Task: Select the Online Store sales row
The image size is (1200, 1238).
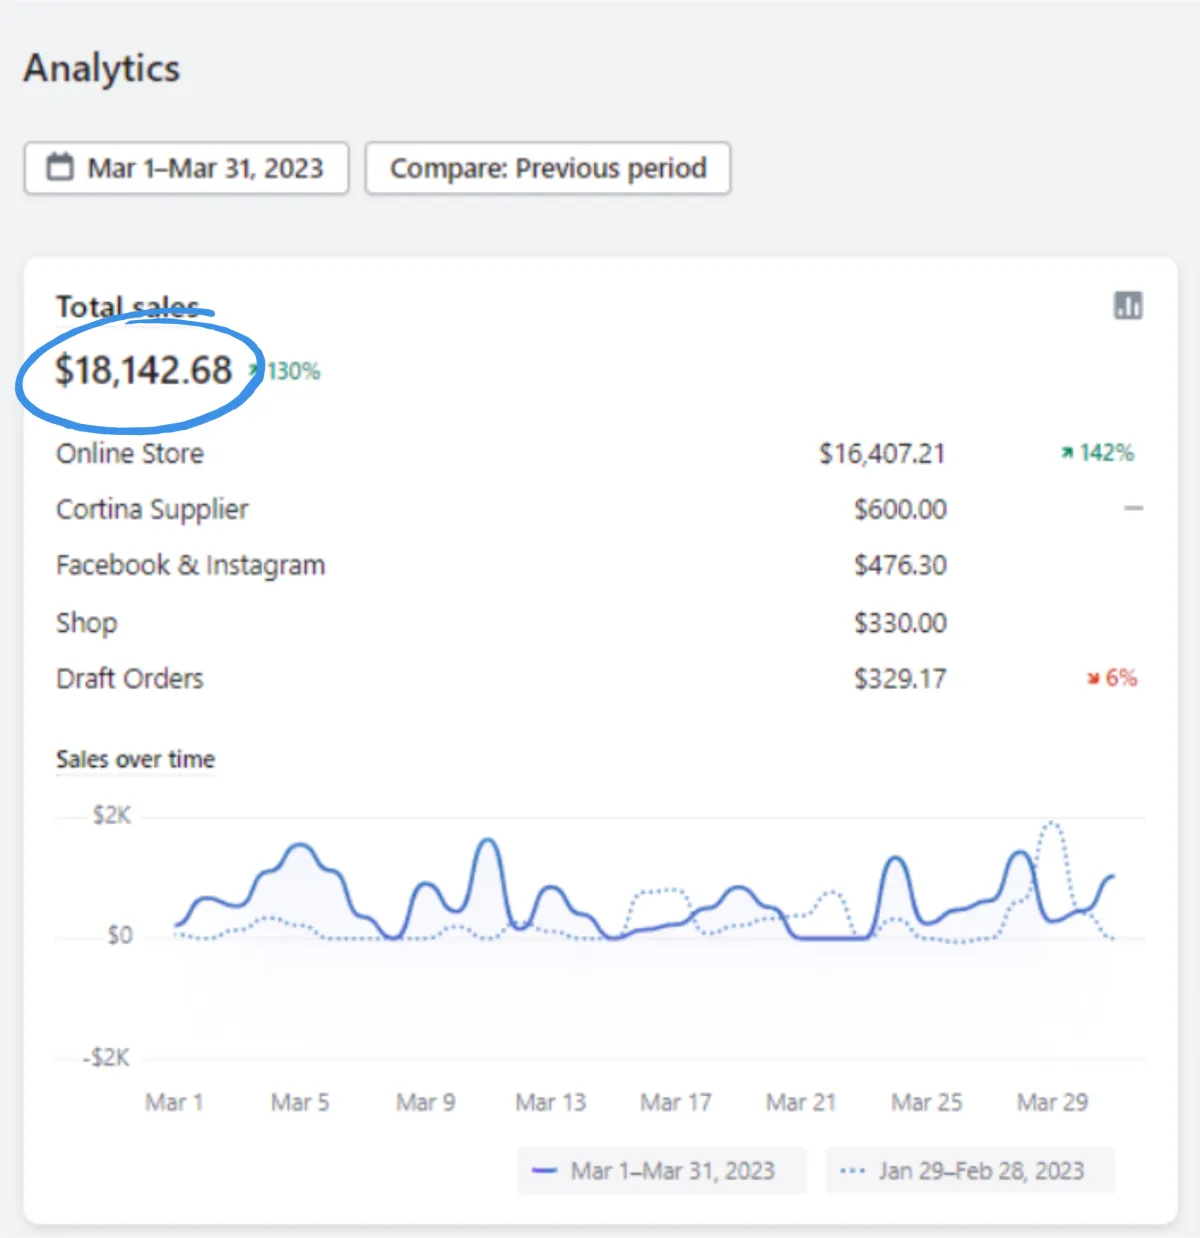Action: 130,454
